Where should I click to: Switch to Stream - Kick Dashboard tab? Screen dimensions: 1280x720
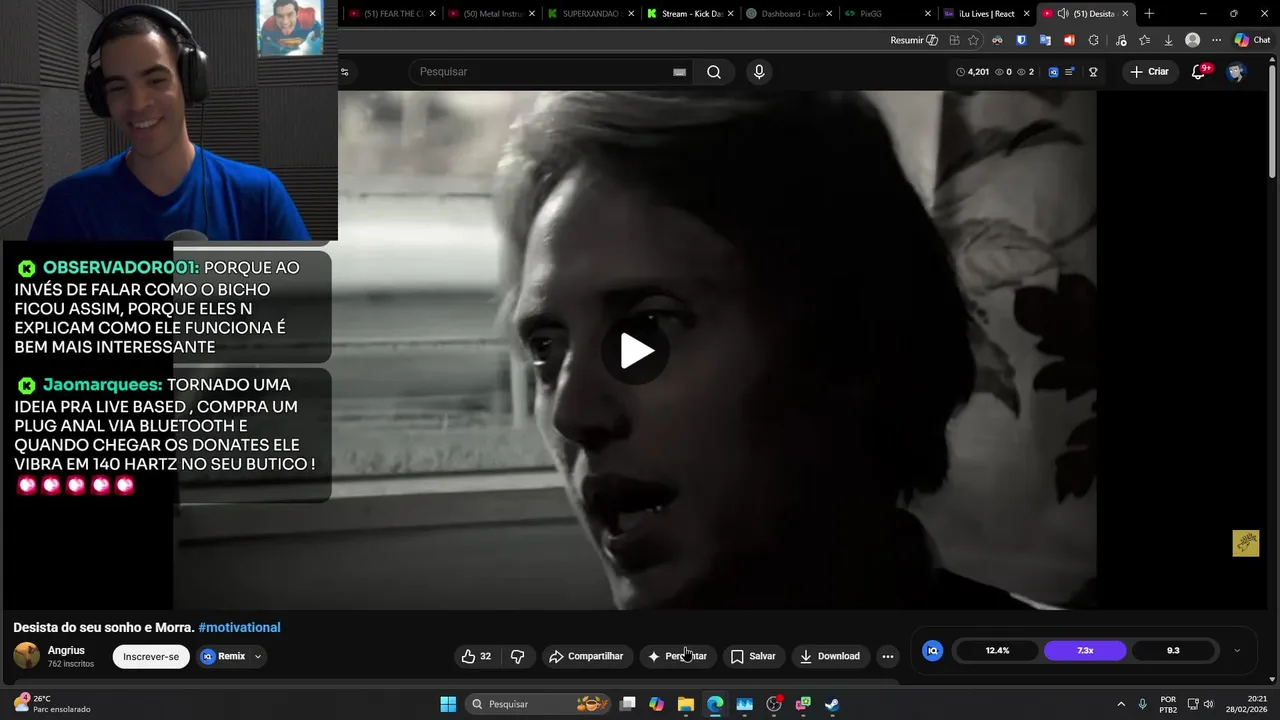pyautogui.click(x=690, y=14)
